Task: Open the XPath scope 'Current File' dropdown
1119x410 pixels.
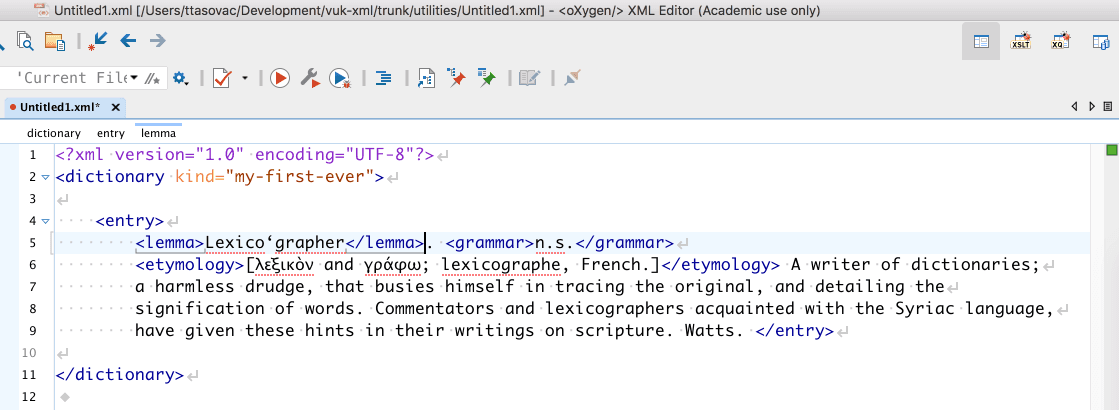Action: pos(133,77)
